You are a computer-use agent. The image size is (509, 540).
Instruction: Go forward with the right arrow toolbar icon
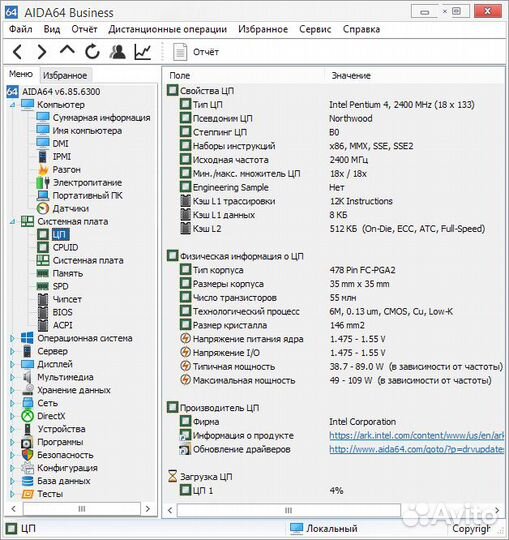click(x=42, y=52)
